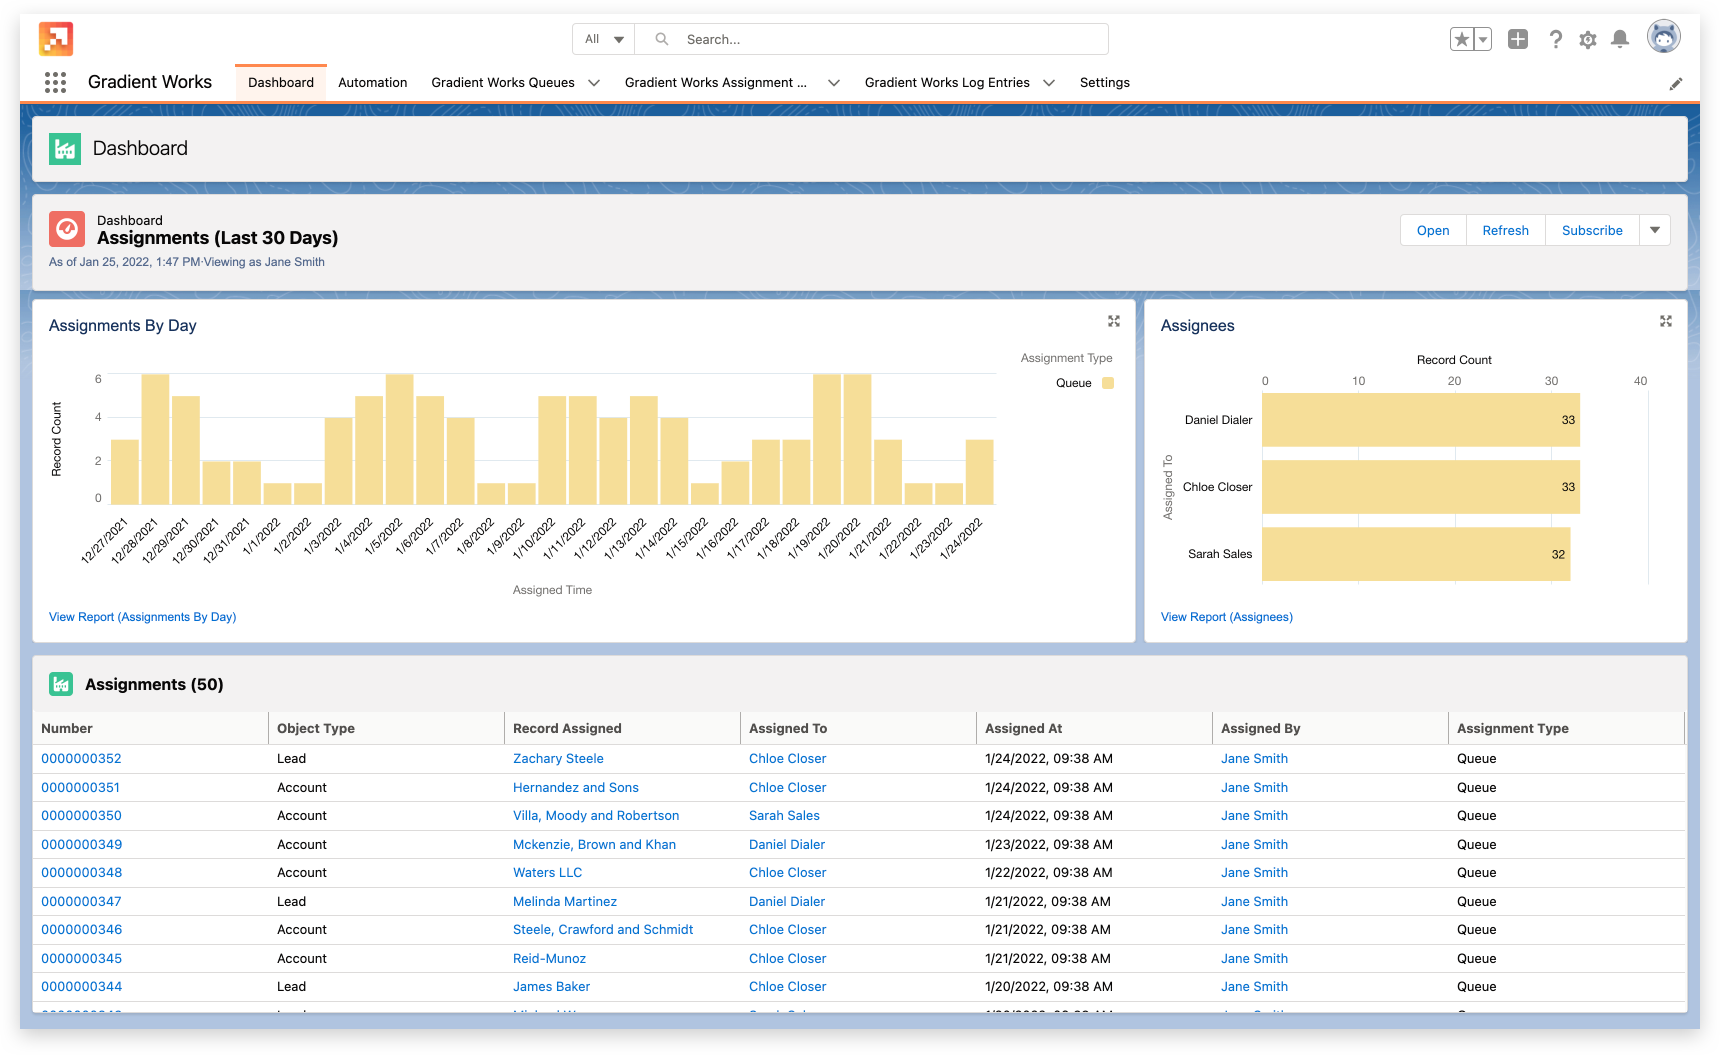Click the Favorites star icon
This screenshot has width=1720, height=1055.
pos(1462,39)
